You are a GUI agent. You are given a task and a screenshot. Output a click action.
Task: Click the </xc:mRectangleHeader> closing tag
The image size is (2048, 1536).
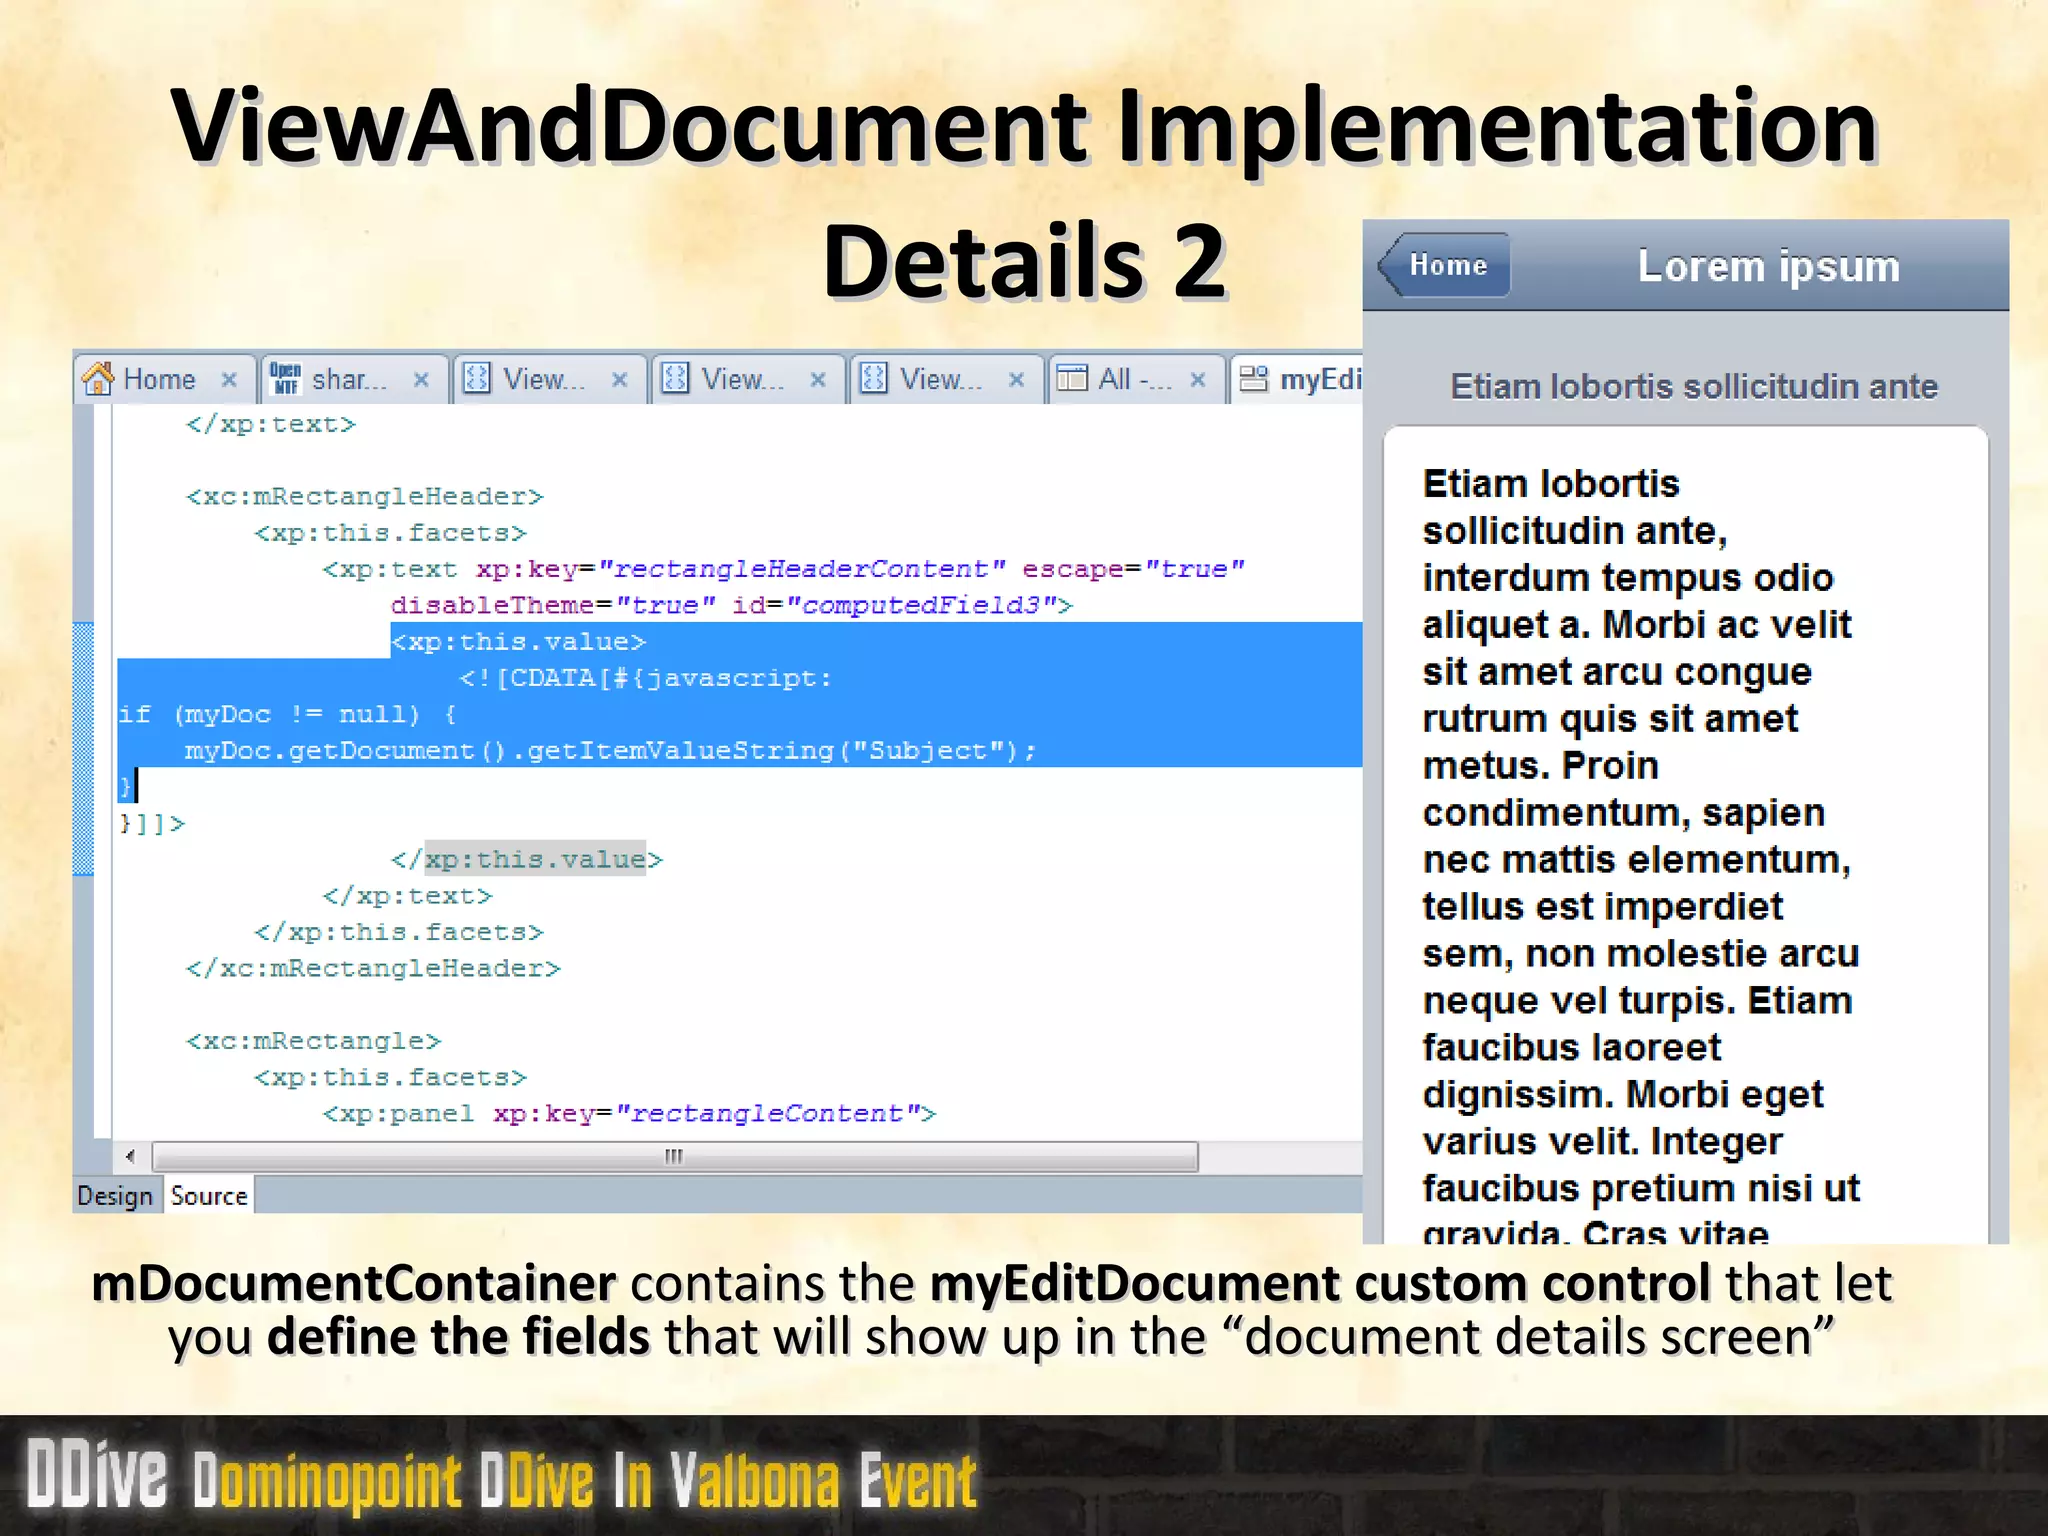coord(373,969)
